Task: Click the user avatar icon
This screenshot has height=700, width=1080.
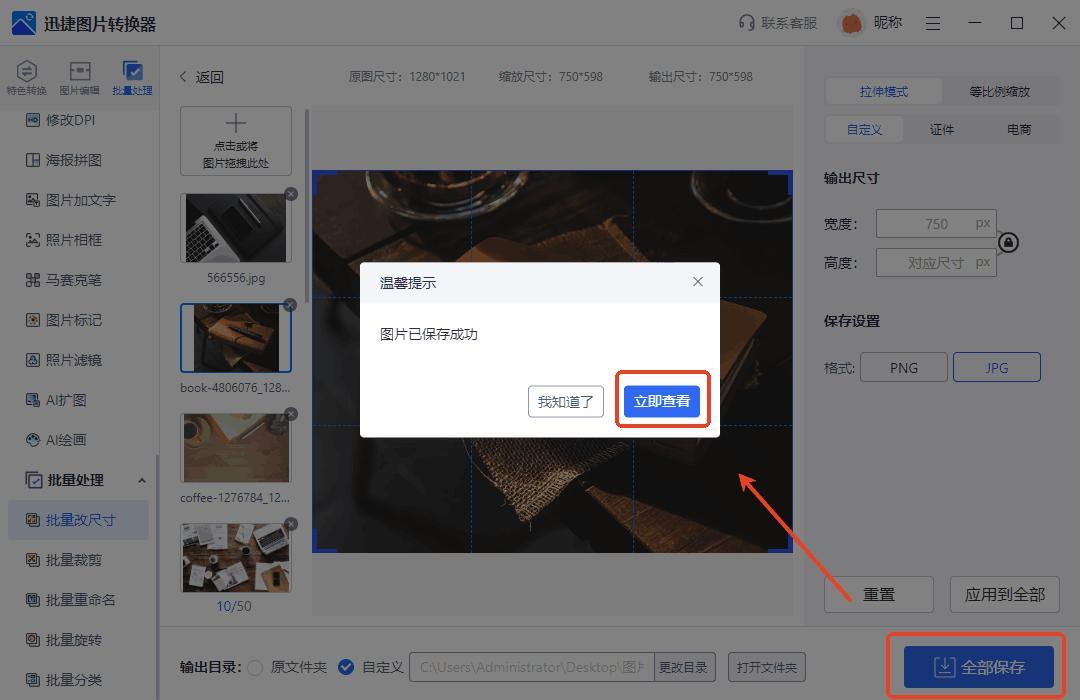Action: point(851,23)
